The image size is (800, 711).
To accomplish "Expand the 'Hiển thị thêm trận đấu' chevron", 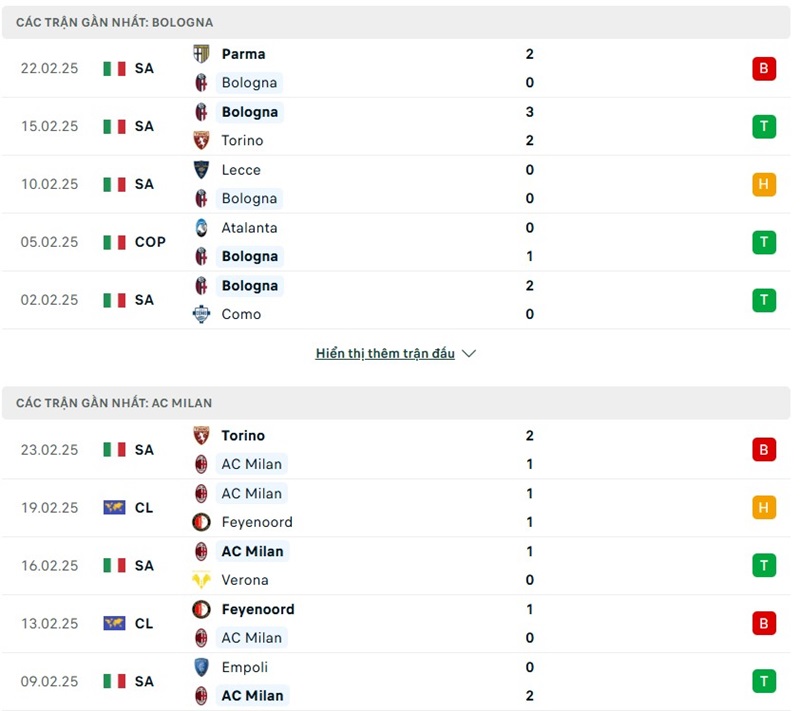I will (470, 354).
